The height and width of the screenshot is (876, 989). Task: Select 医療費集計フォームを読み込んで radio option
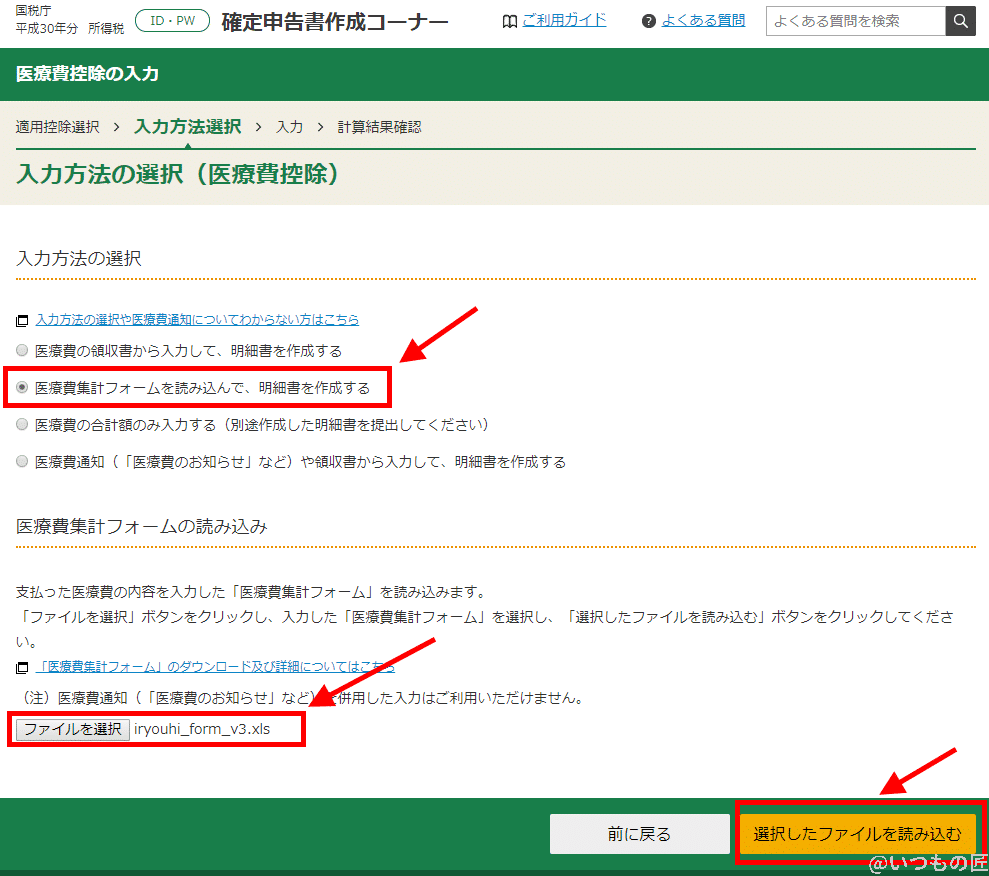23,388
